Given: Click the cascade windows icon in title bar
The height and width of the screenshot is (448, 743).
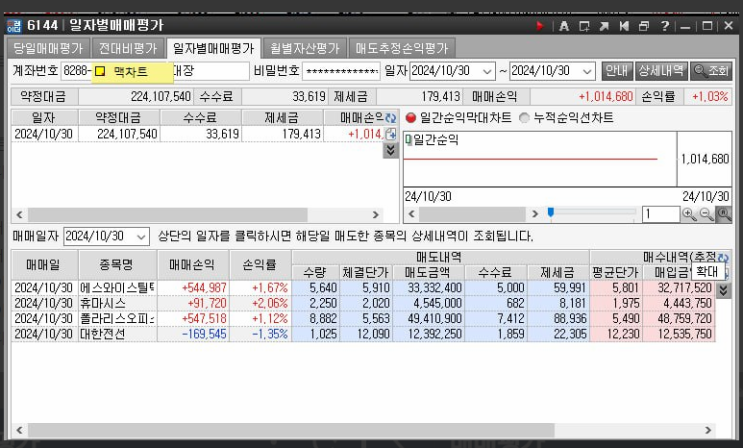Looking at the screenshot, I should [644, 26].
